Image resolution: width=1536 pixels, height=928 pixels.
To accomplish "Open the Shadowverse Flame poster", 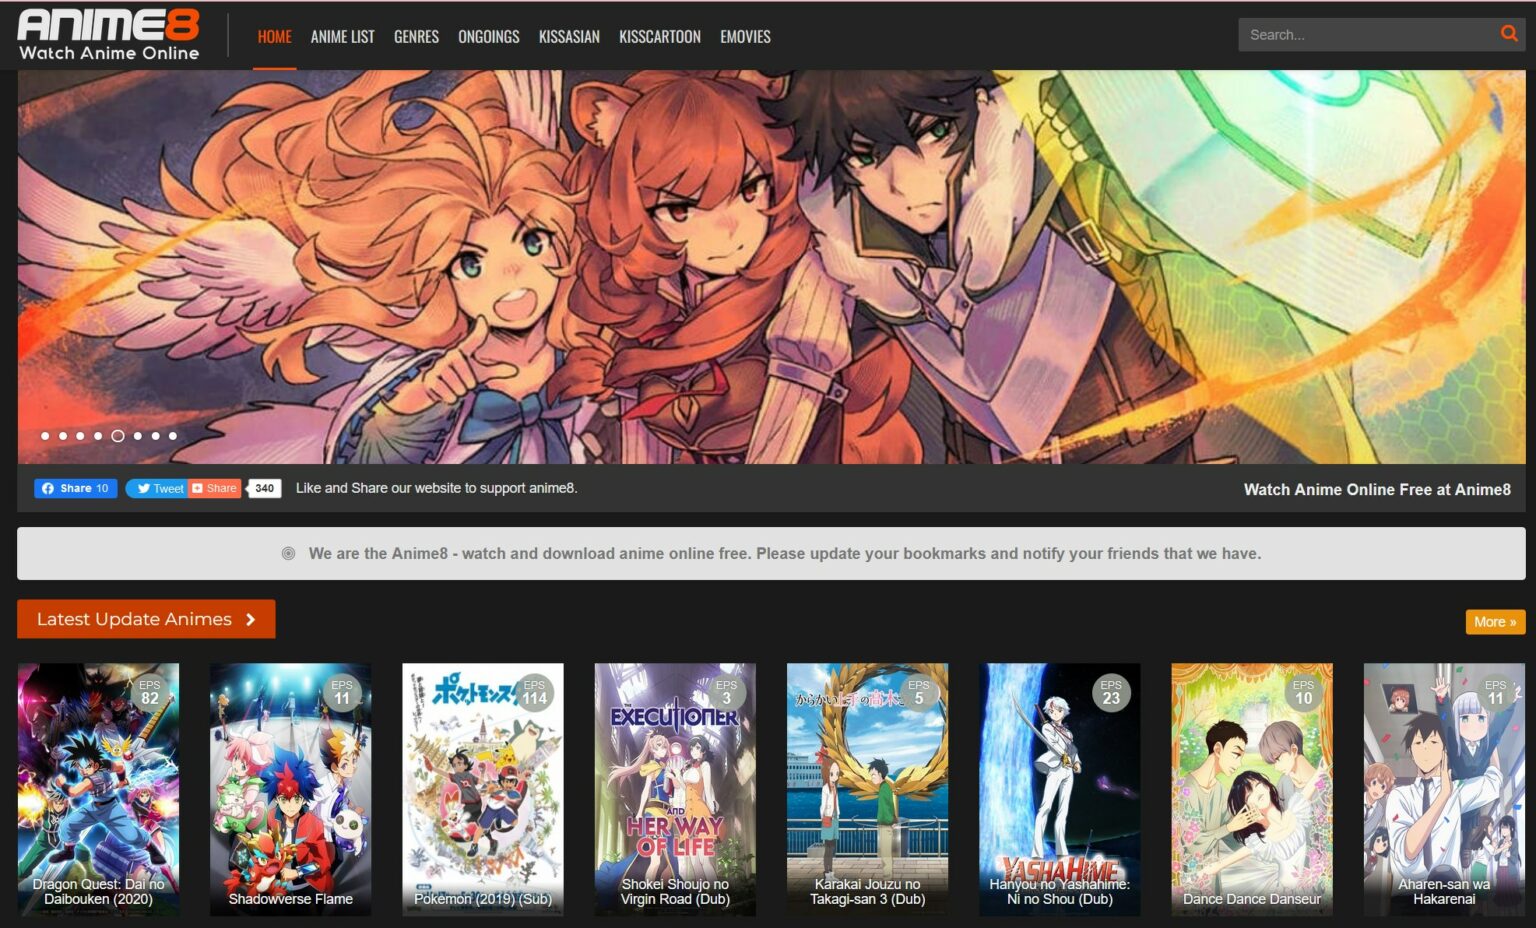I will [290, 789].
